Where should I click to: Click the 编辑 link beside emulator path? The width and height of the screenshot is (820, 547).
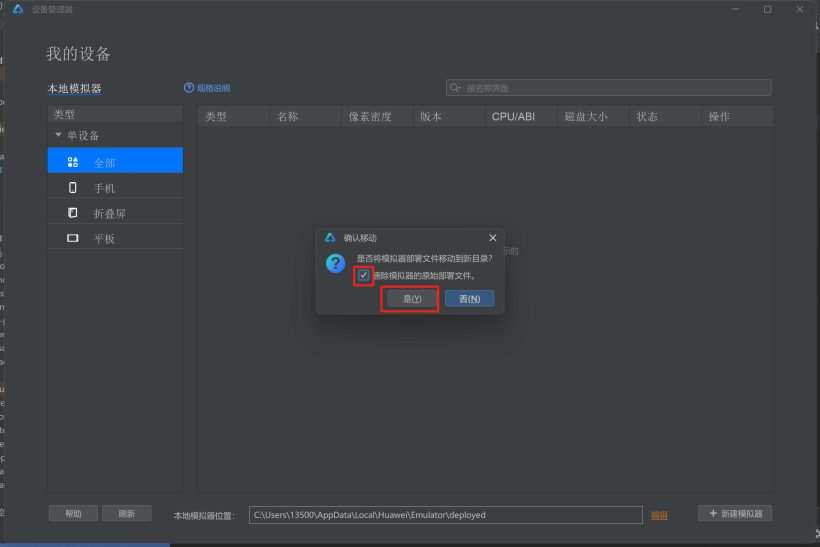point(659,515)
